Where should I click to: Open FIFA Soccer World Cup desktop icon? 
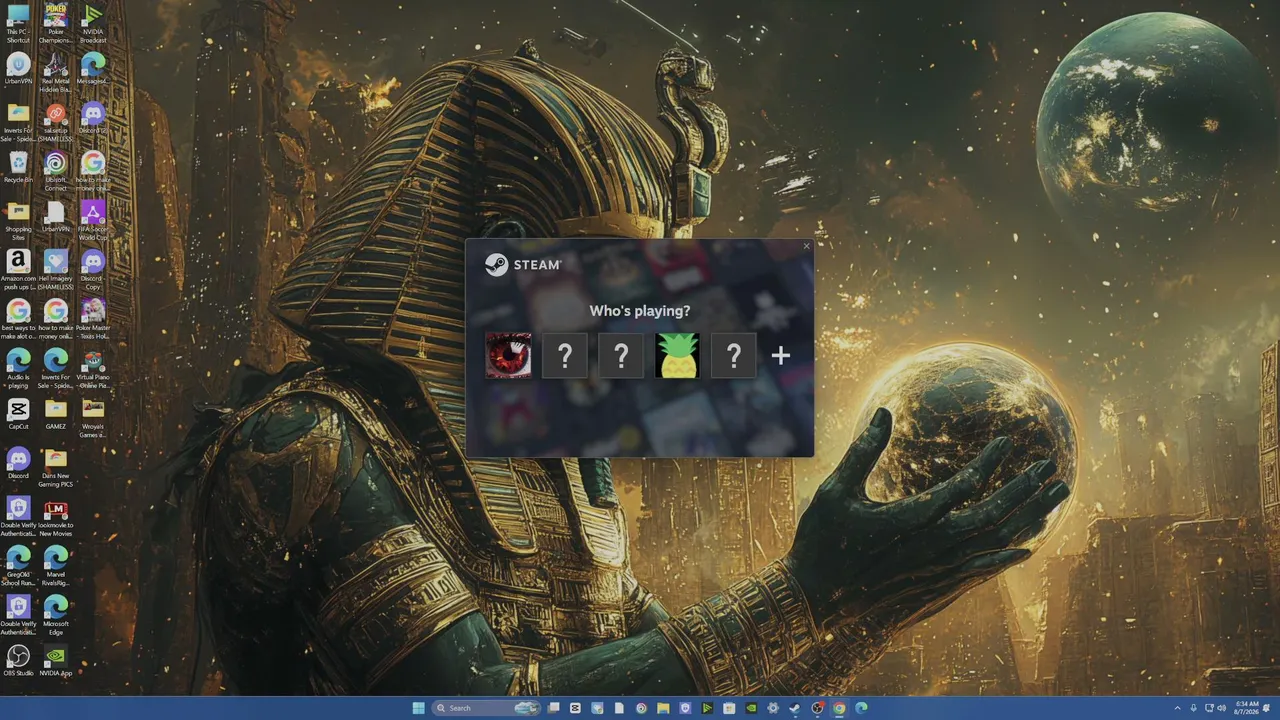pyautogui.click(x=93, y=221)
